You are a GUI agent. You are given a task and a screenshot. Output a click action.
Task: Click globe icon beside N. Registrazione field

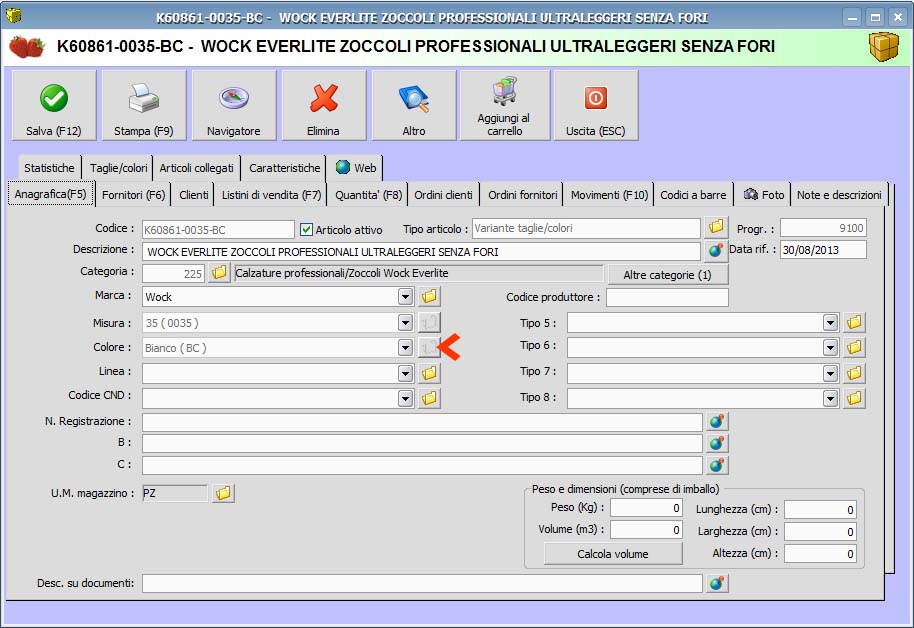pos(717,422)
